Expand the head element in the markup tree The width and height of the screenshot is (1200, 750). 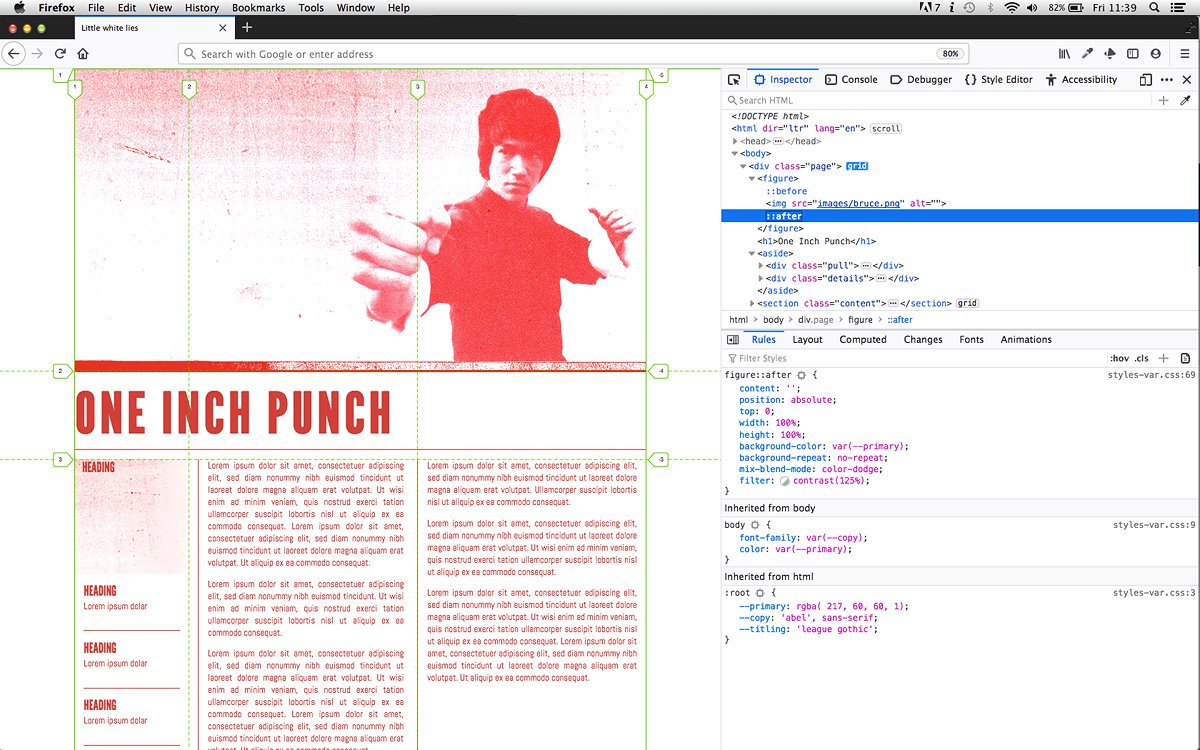[736, 141]
